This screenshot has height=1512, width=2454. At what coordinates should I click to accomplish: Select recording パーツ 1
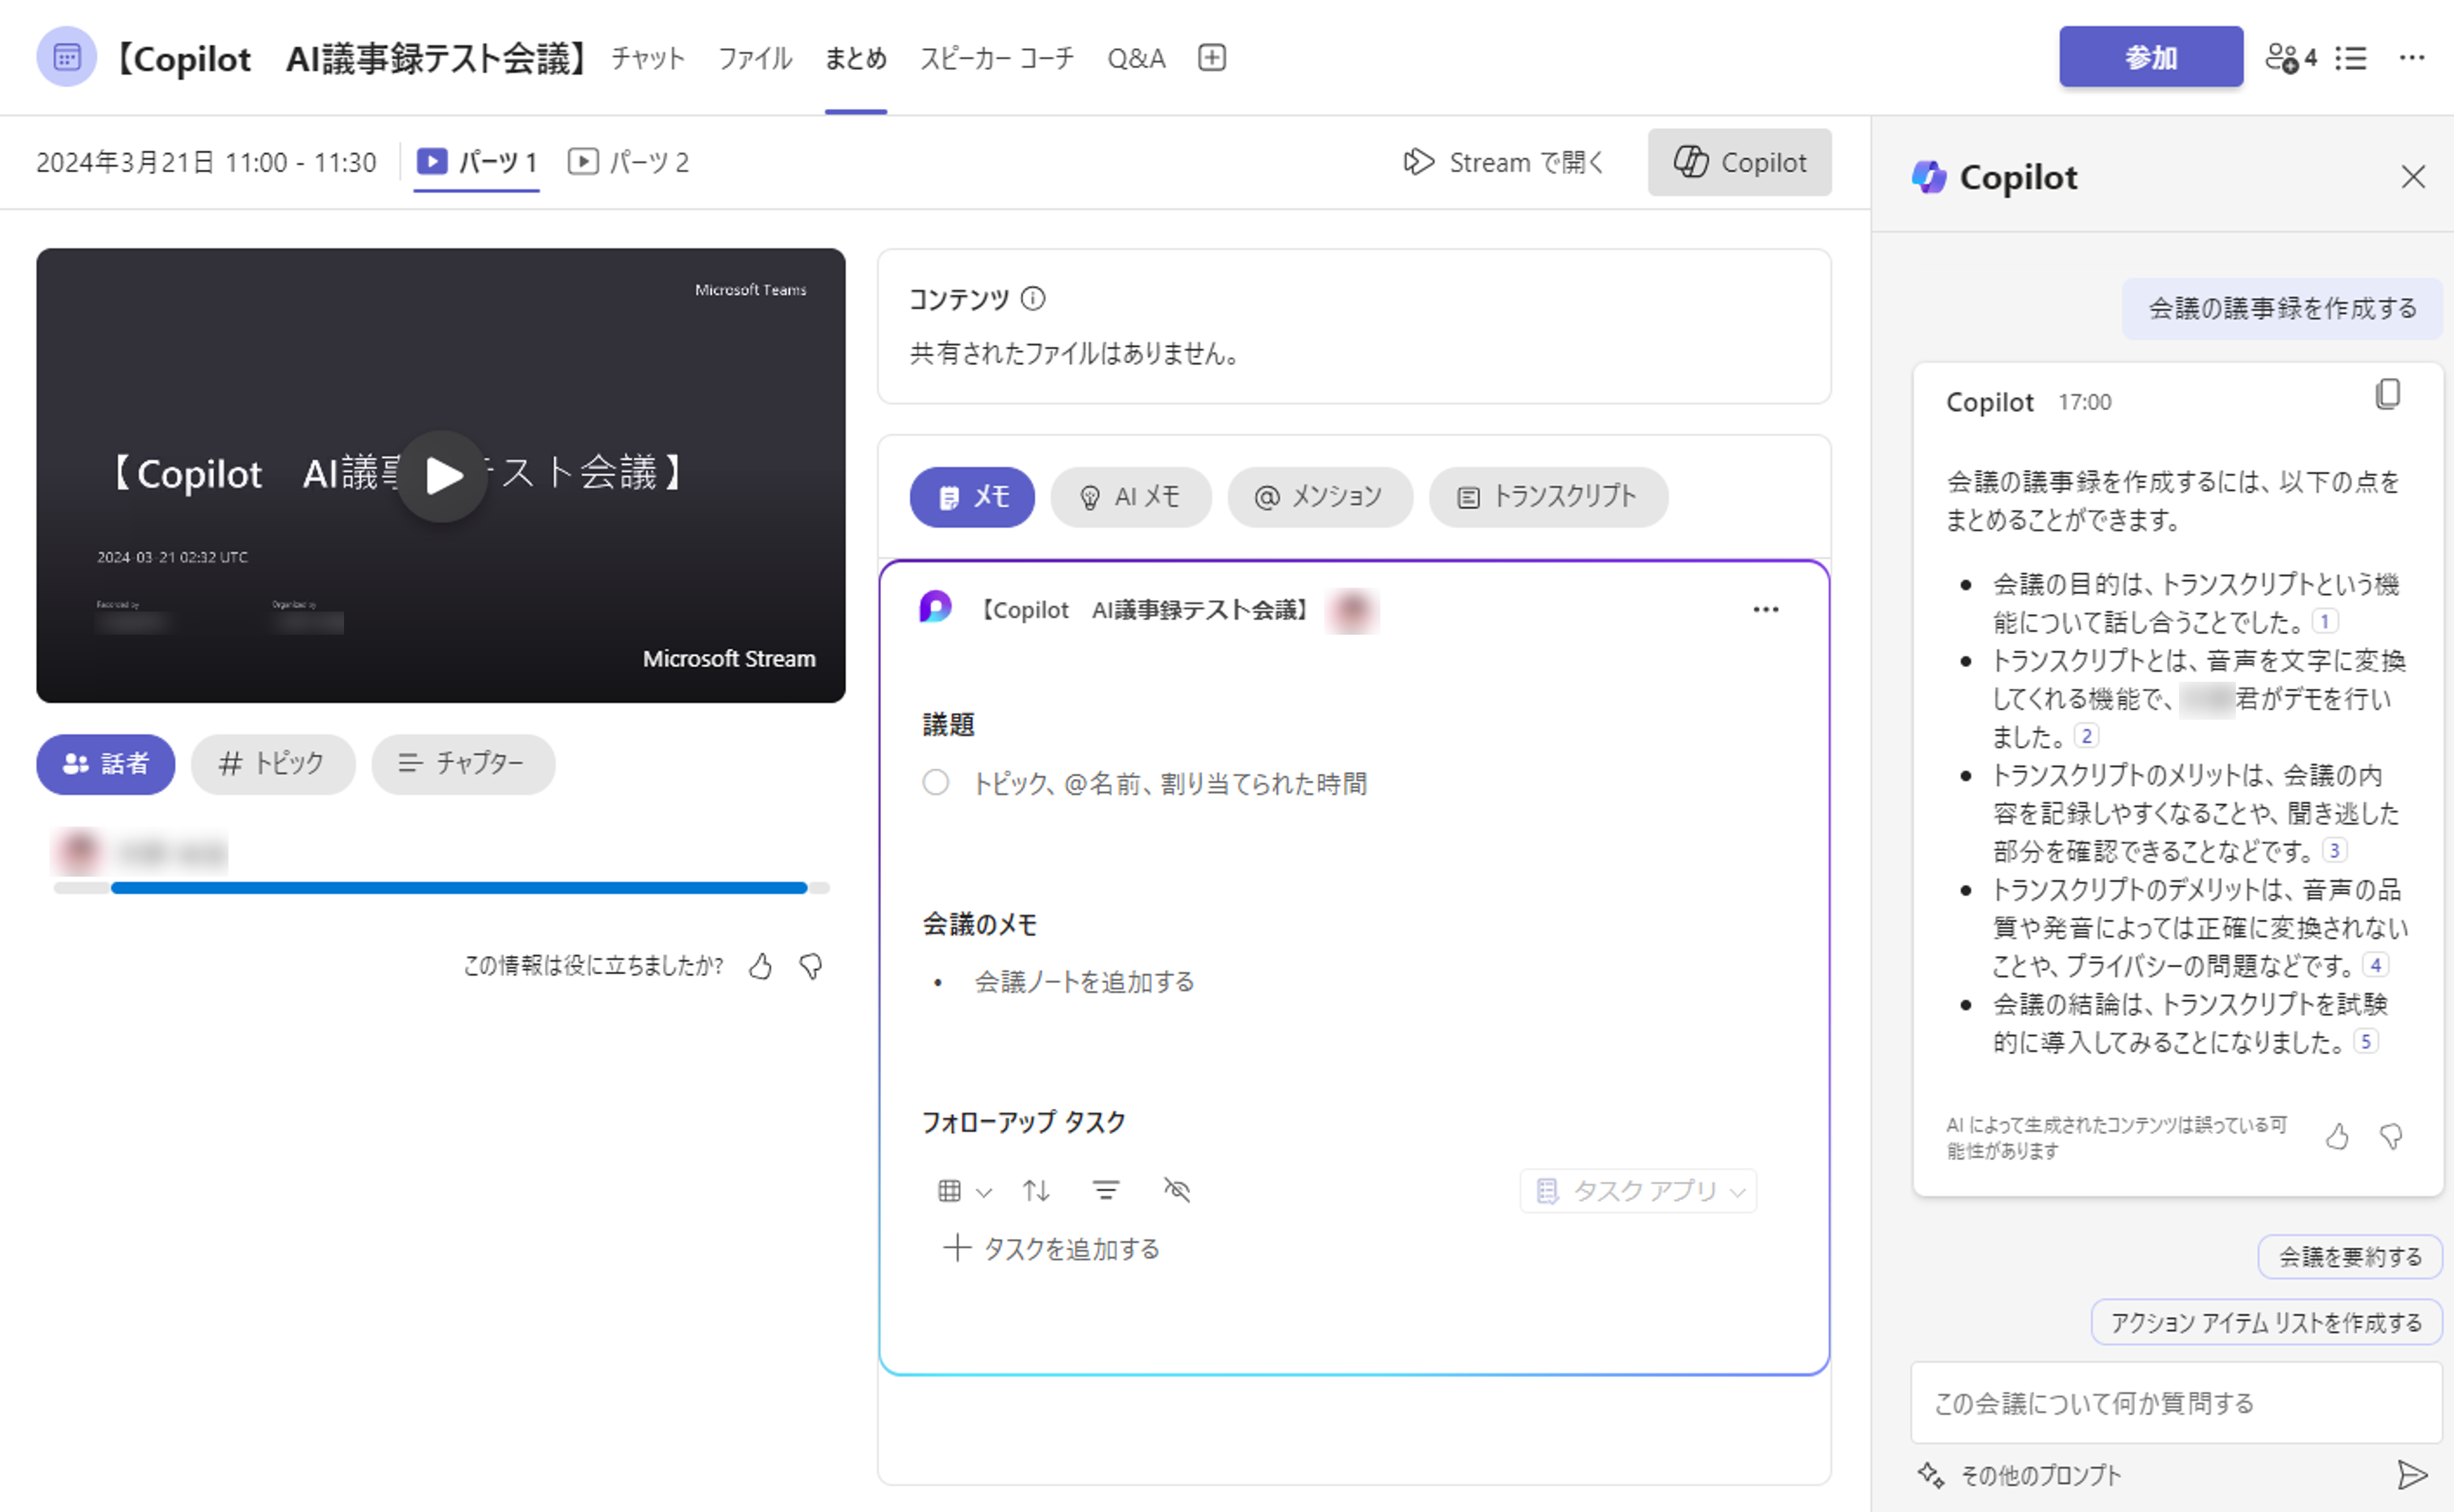[477, 162]
